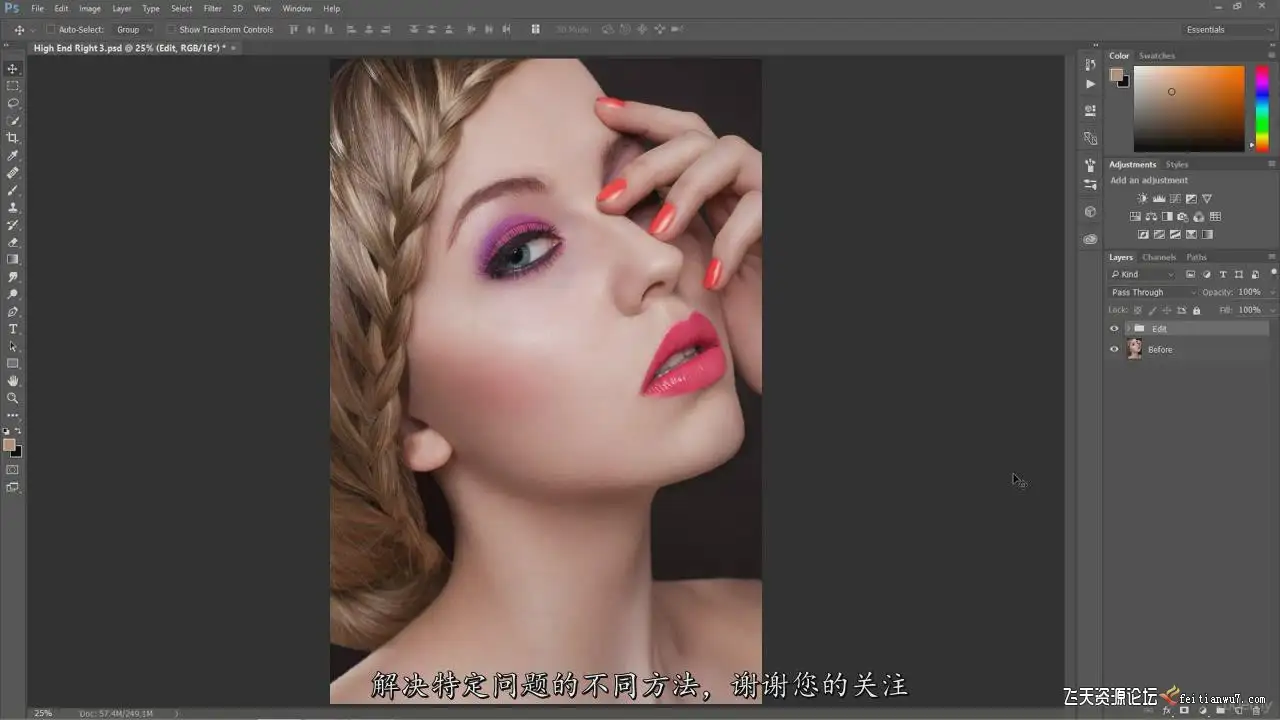The height and width of the screenshot is (720, 1280).
Task: Switch to the Channels tab
Action: click(1159, 257)
